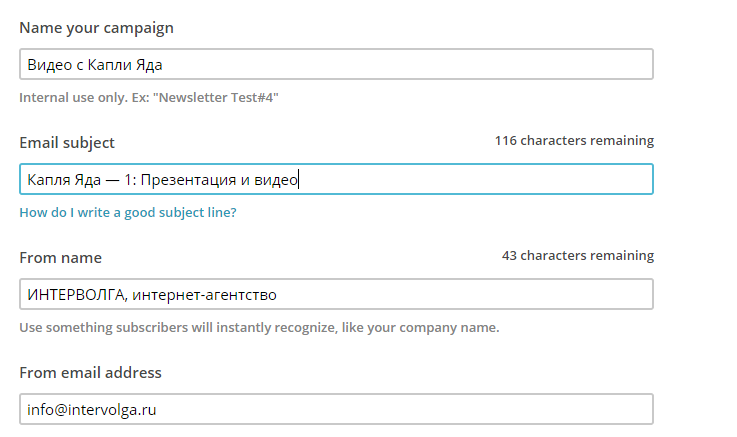Click "Капля Яда" at the subject start
The image size is (737, 437).
tap(64, 180)
